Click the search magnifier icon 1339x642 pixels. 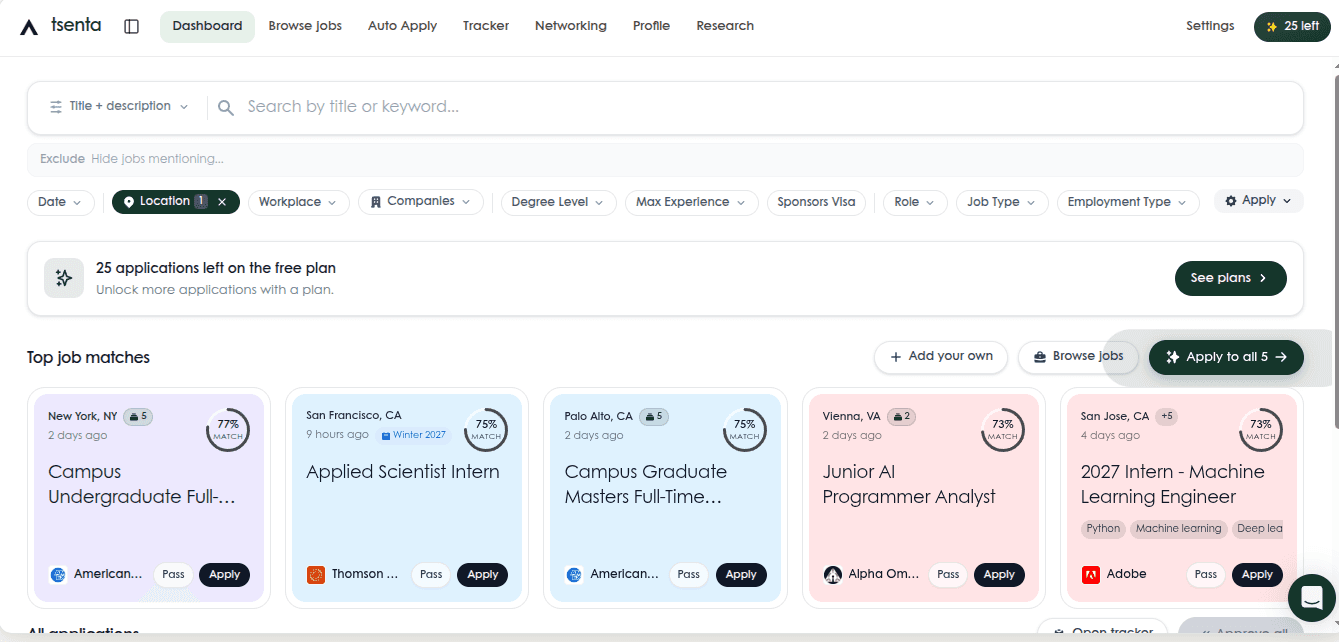226,107
